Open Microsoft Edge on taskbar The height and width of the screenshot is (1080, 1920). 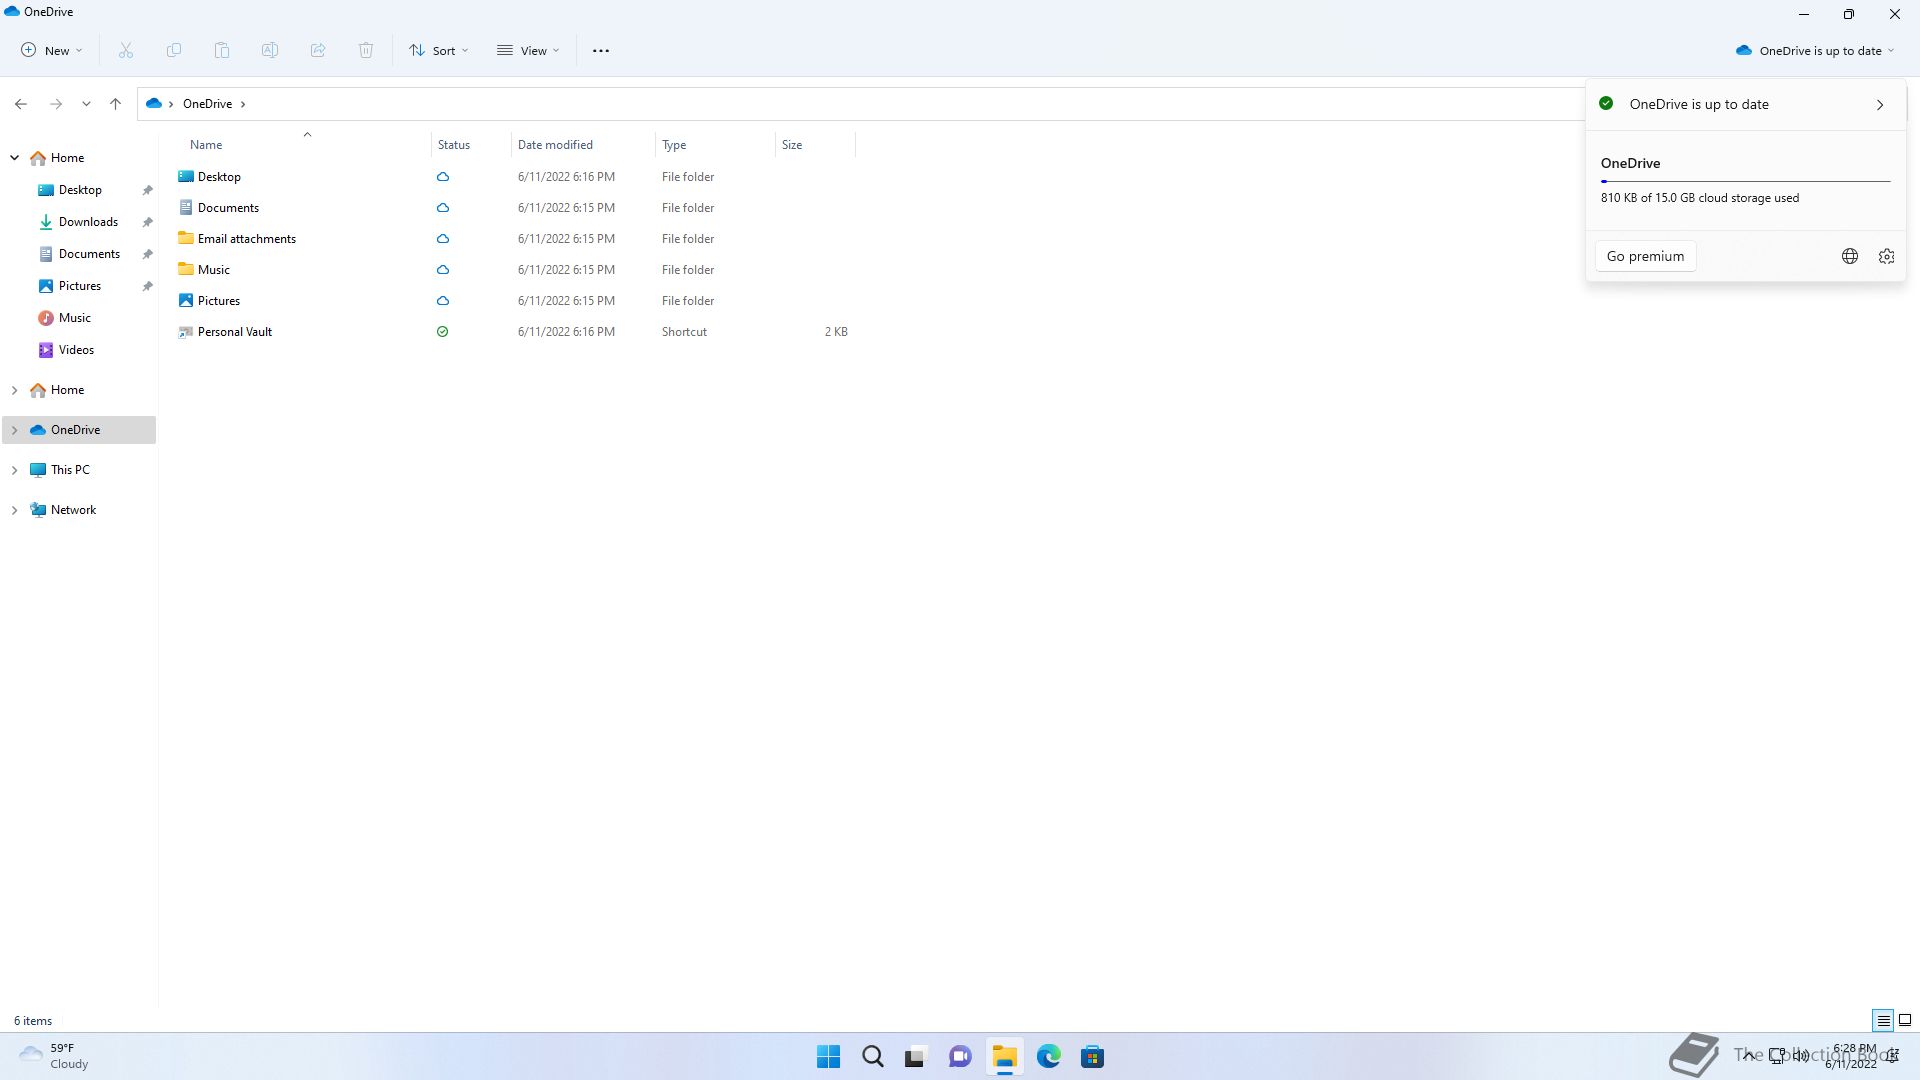[x=1048, y=1057]
